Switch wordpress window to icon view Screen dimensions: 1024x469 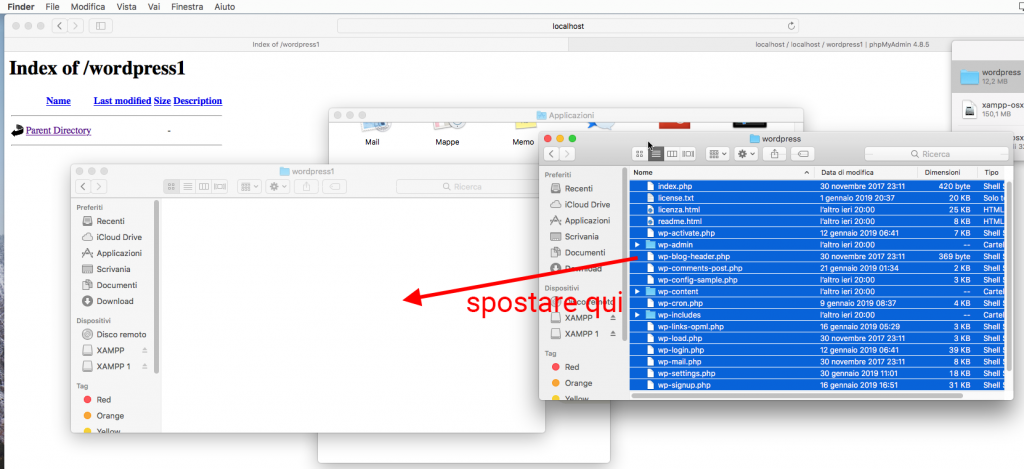click(x=640, y=154)
